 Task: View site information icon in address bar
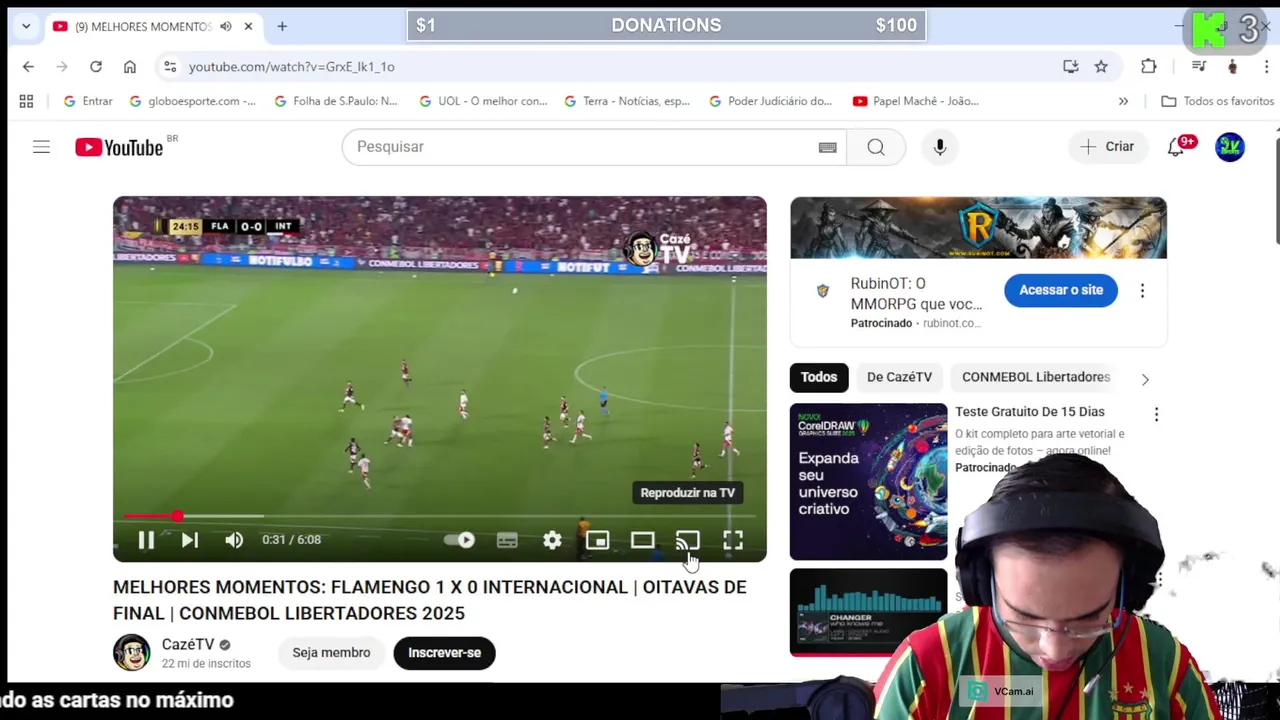pyautogui.click(x=170, y=66)
